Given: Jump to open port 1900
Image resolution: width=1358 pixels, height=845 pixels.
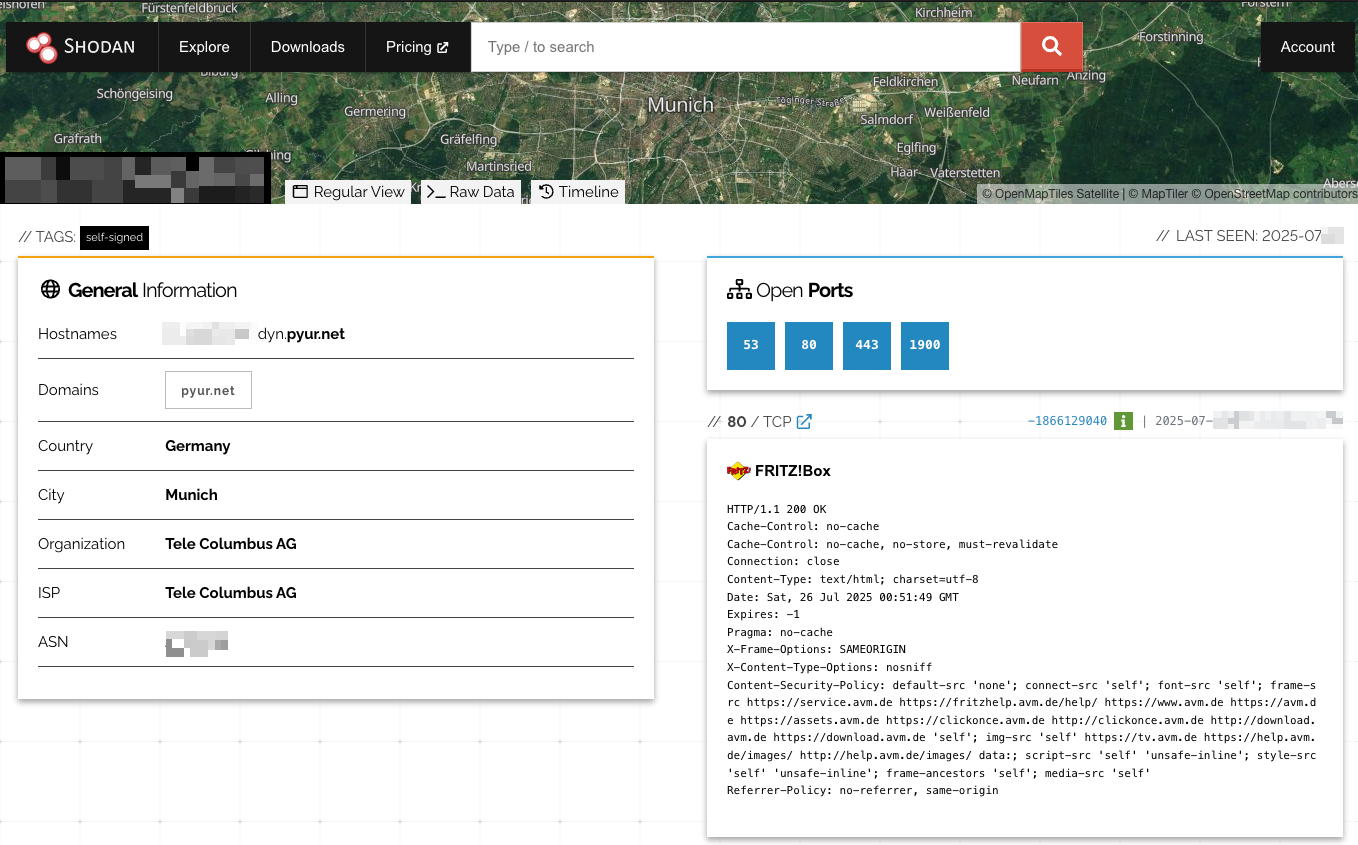Looking at the screenshot, I should [925, 345].
